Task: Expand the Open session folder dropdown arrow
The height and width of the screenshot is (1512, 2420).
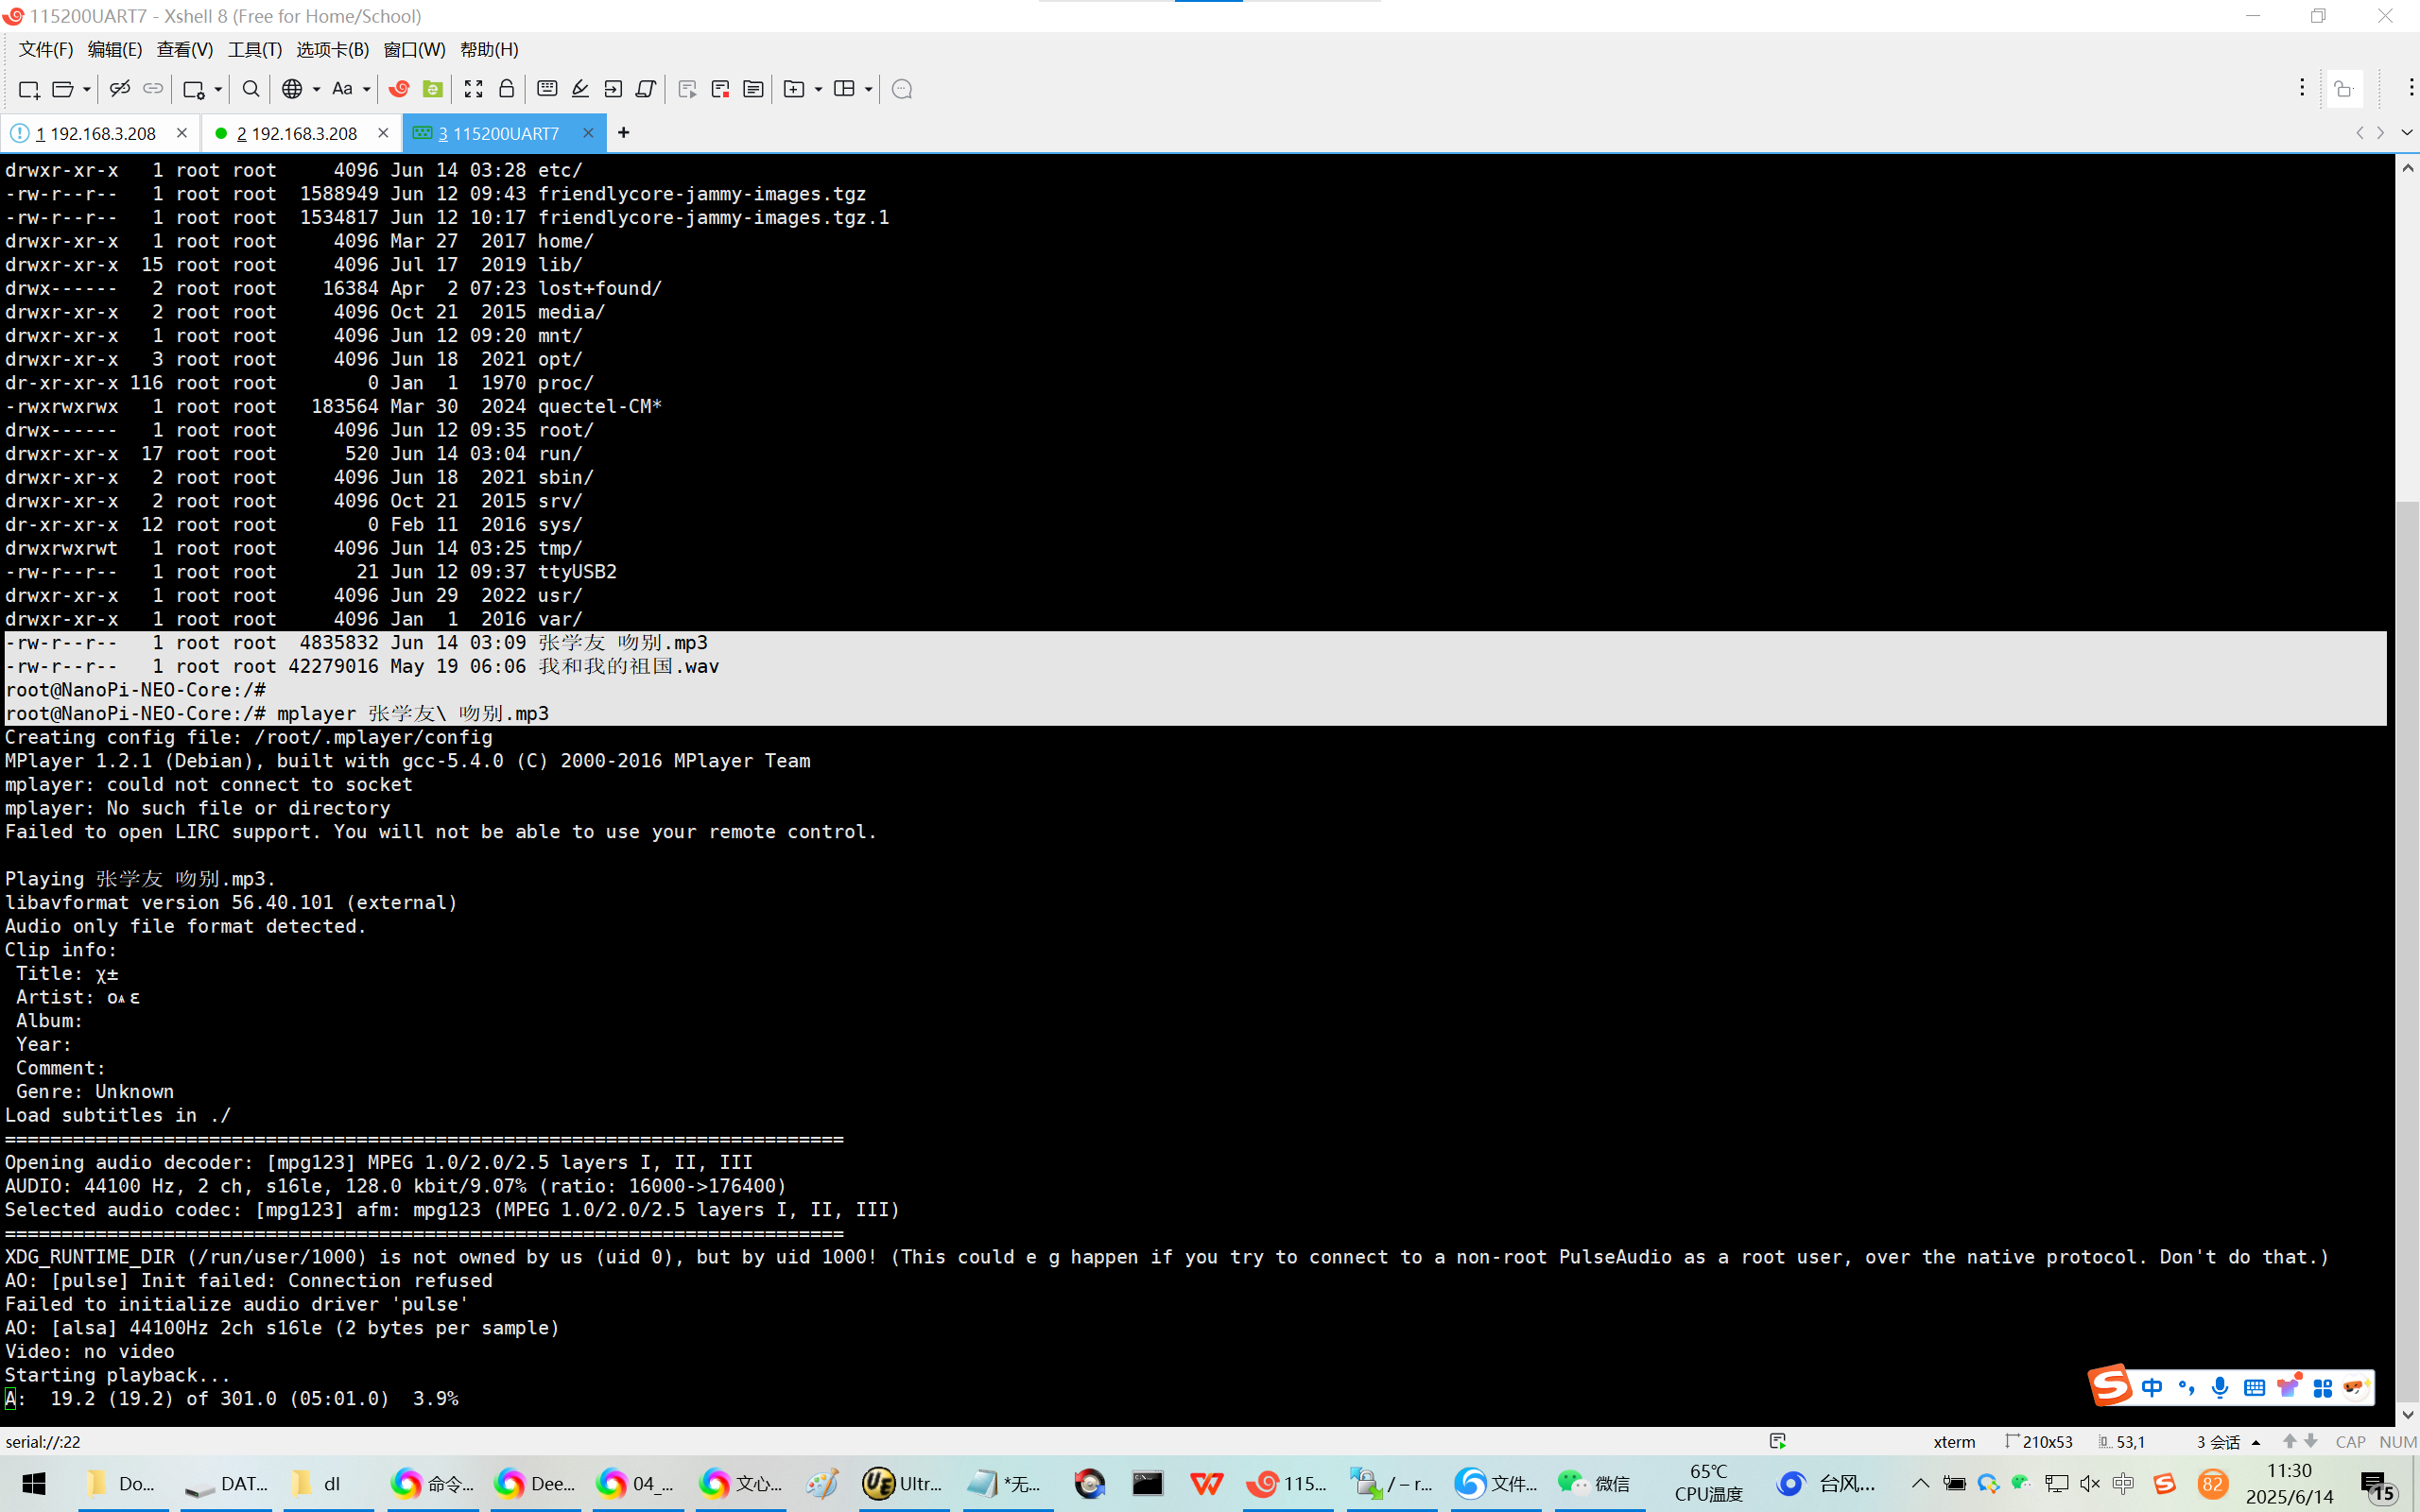Action: coord(87,89)
